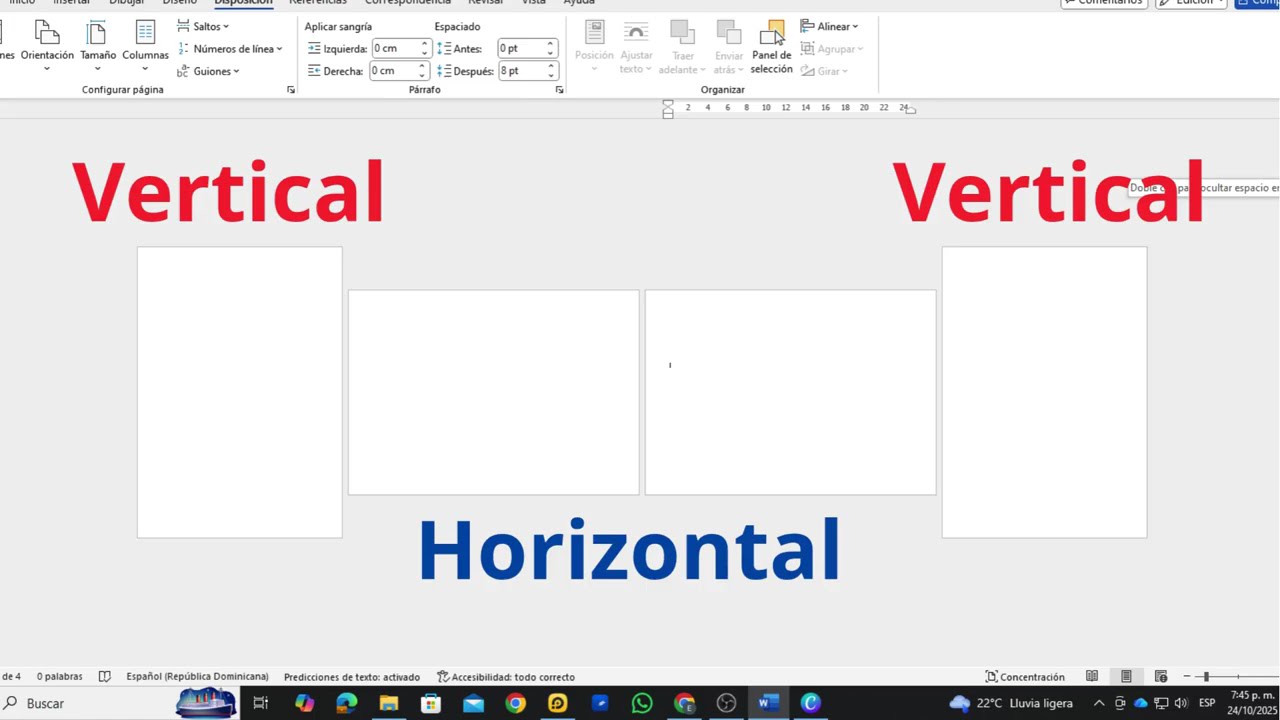Toggle the Panel de selección pane

tap(771, 46)
